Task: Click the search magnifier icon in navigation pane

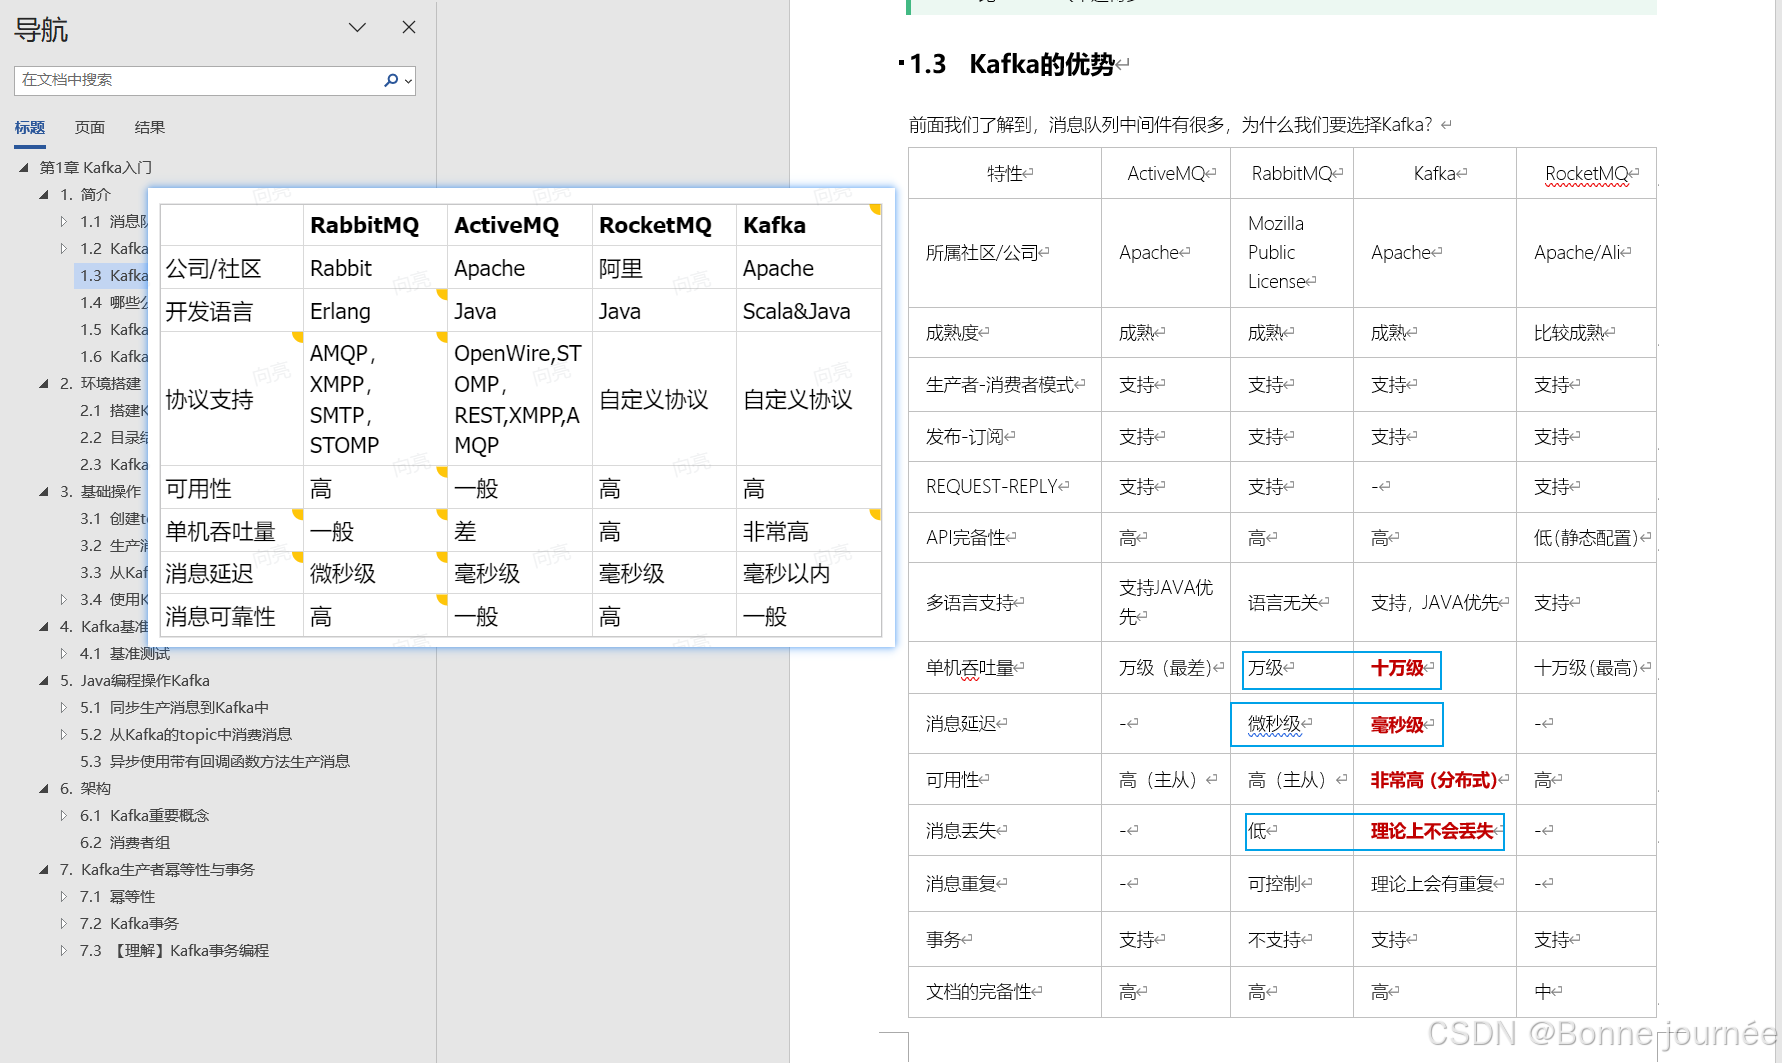Action: click(x=391, y=80)
